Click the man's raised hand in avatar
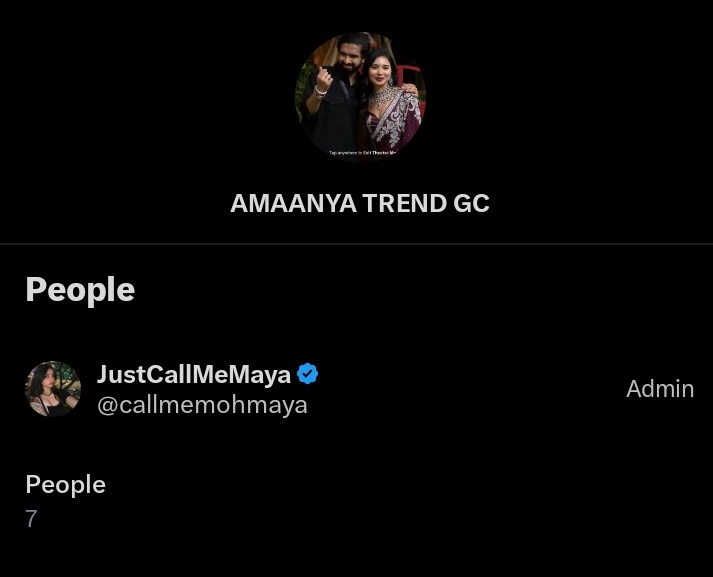The width and height of the screenshot is (713, 577). click(x=324, y=78)
